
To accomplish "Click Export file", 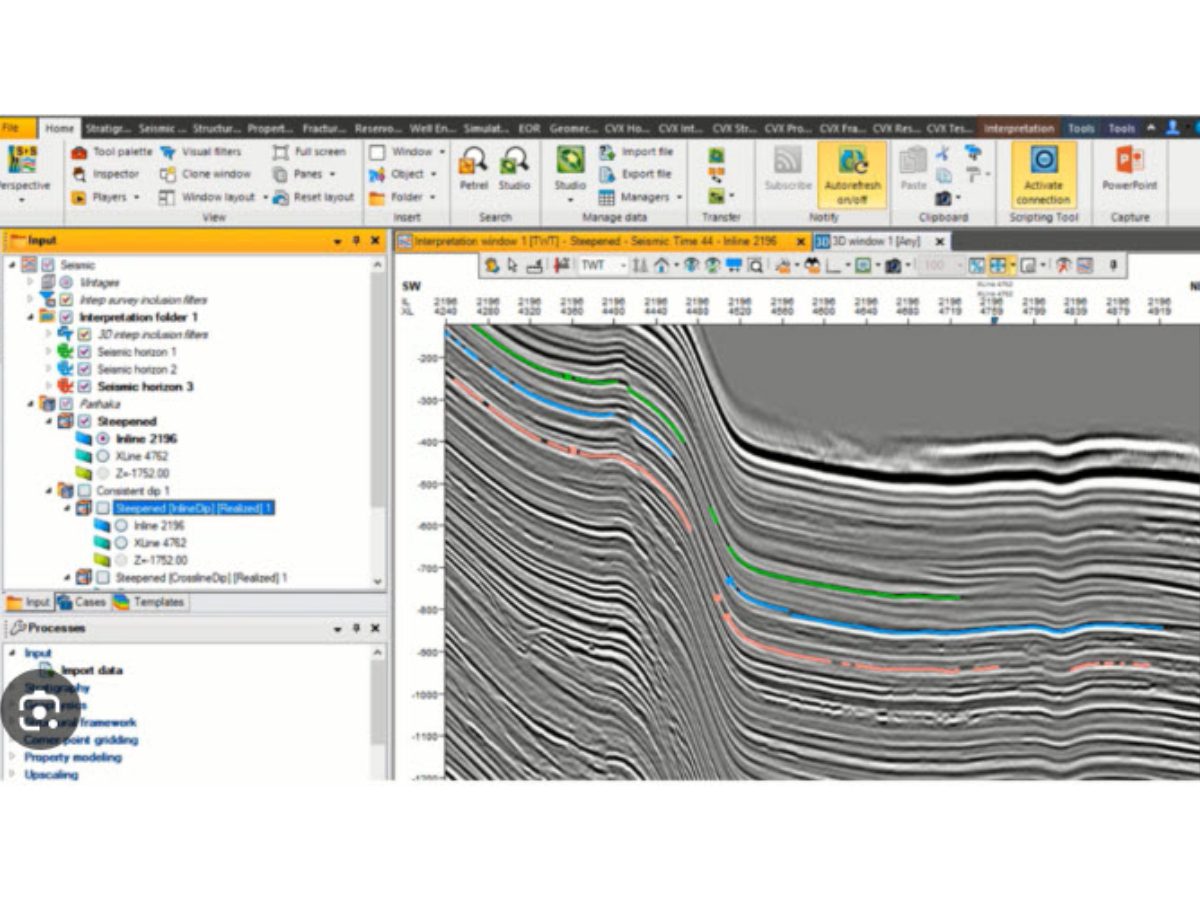I will (x=635, y=174).
